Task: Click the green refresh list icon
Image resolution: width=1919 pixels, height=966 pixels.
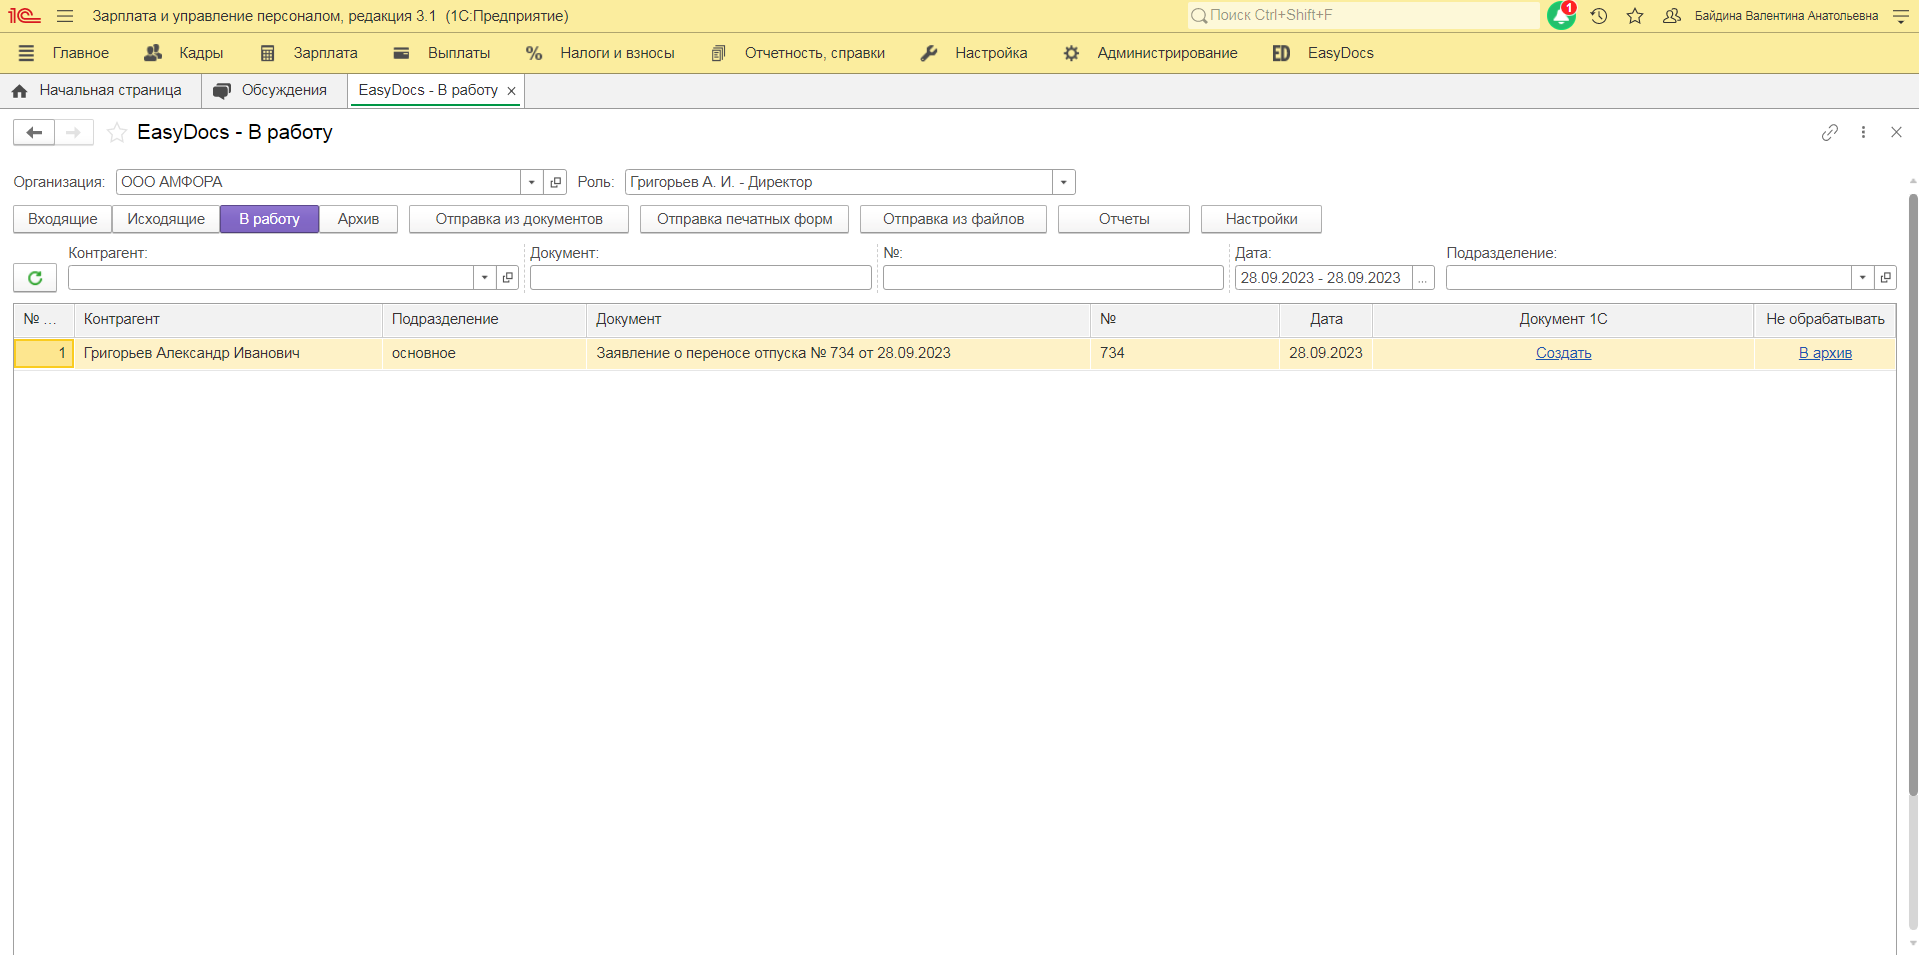Action: coord(35,278)
